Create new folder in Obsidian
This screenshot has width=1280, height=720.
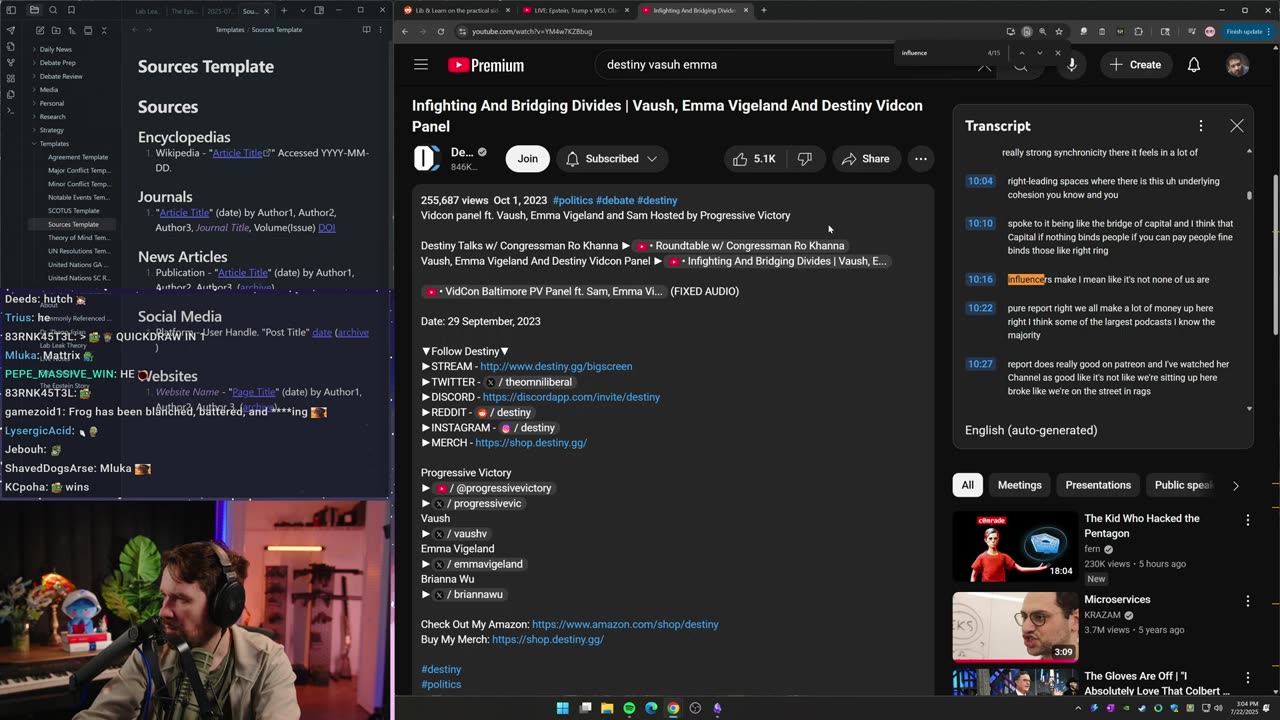[x=55, y=30]
